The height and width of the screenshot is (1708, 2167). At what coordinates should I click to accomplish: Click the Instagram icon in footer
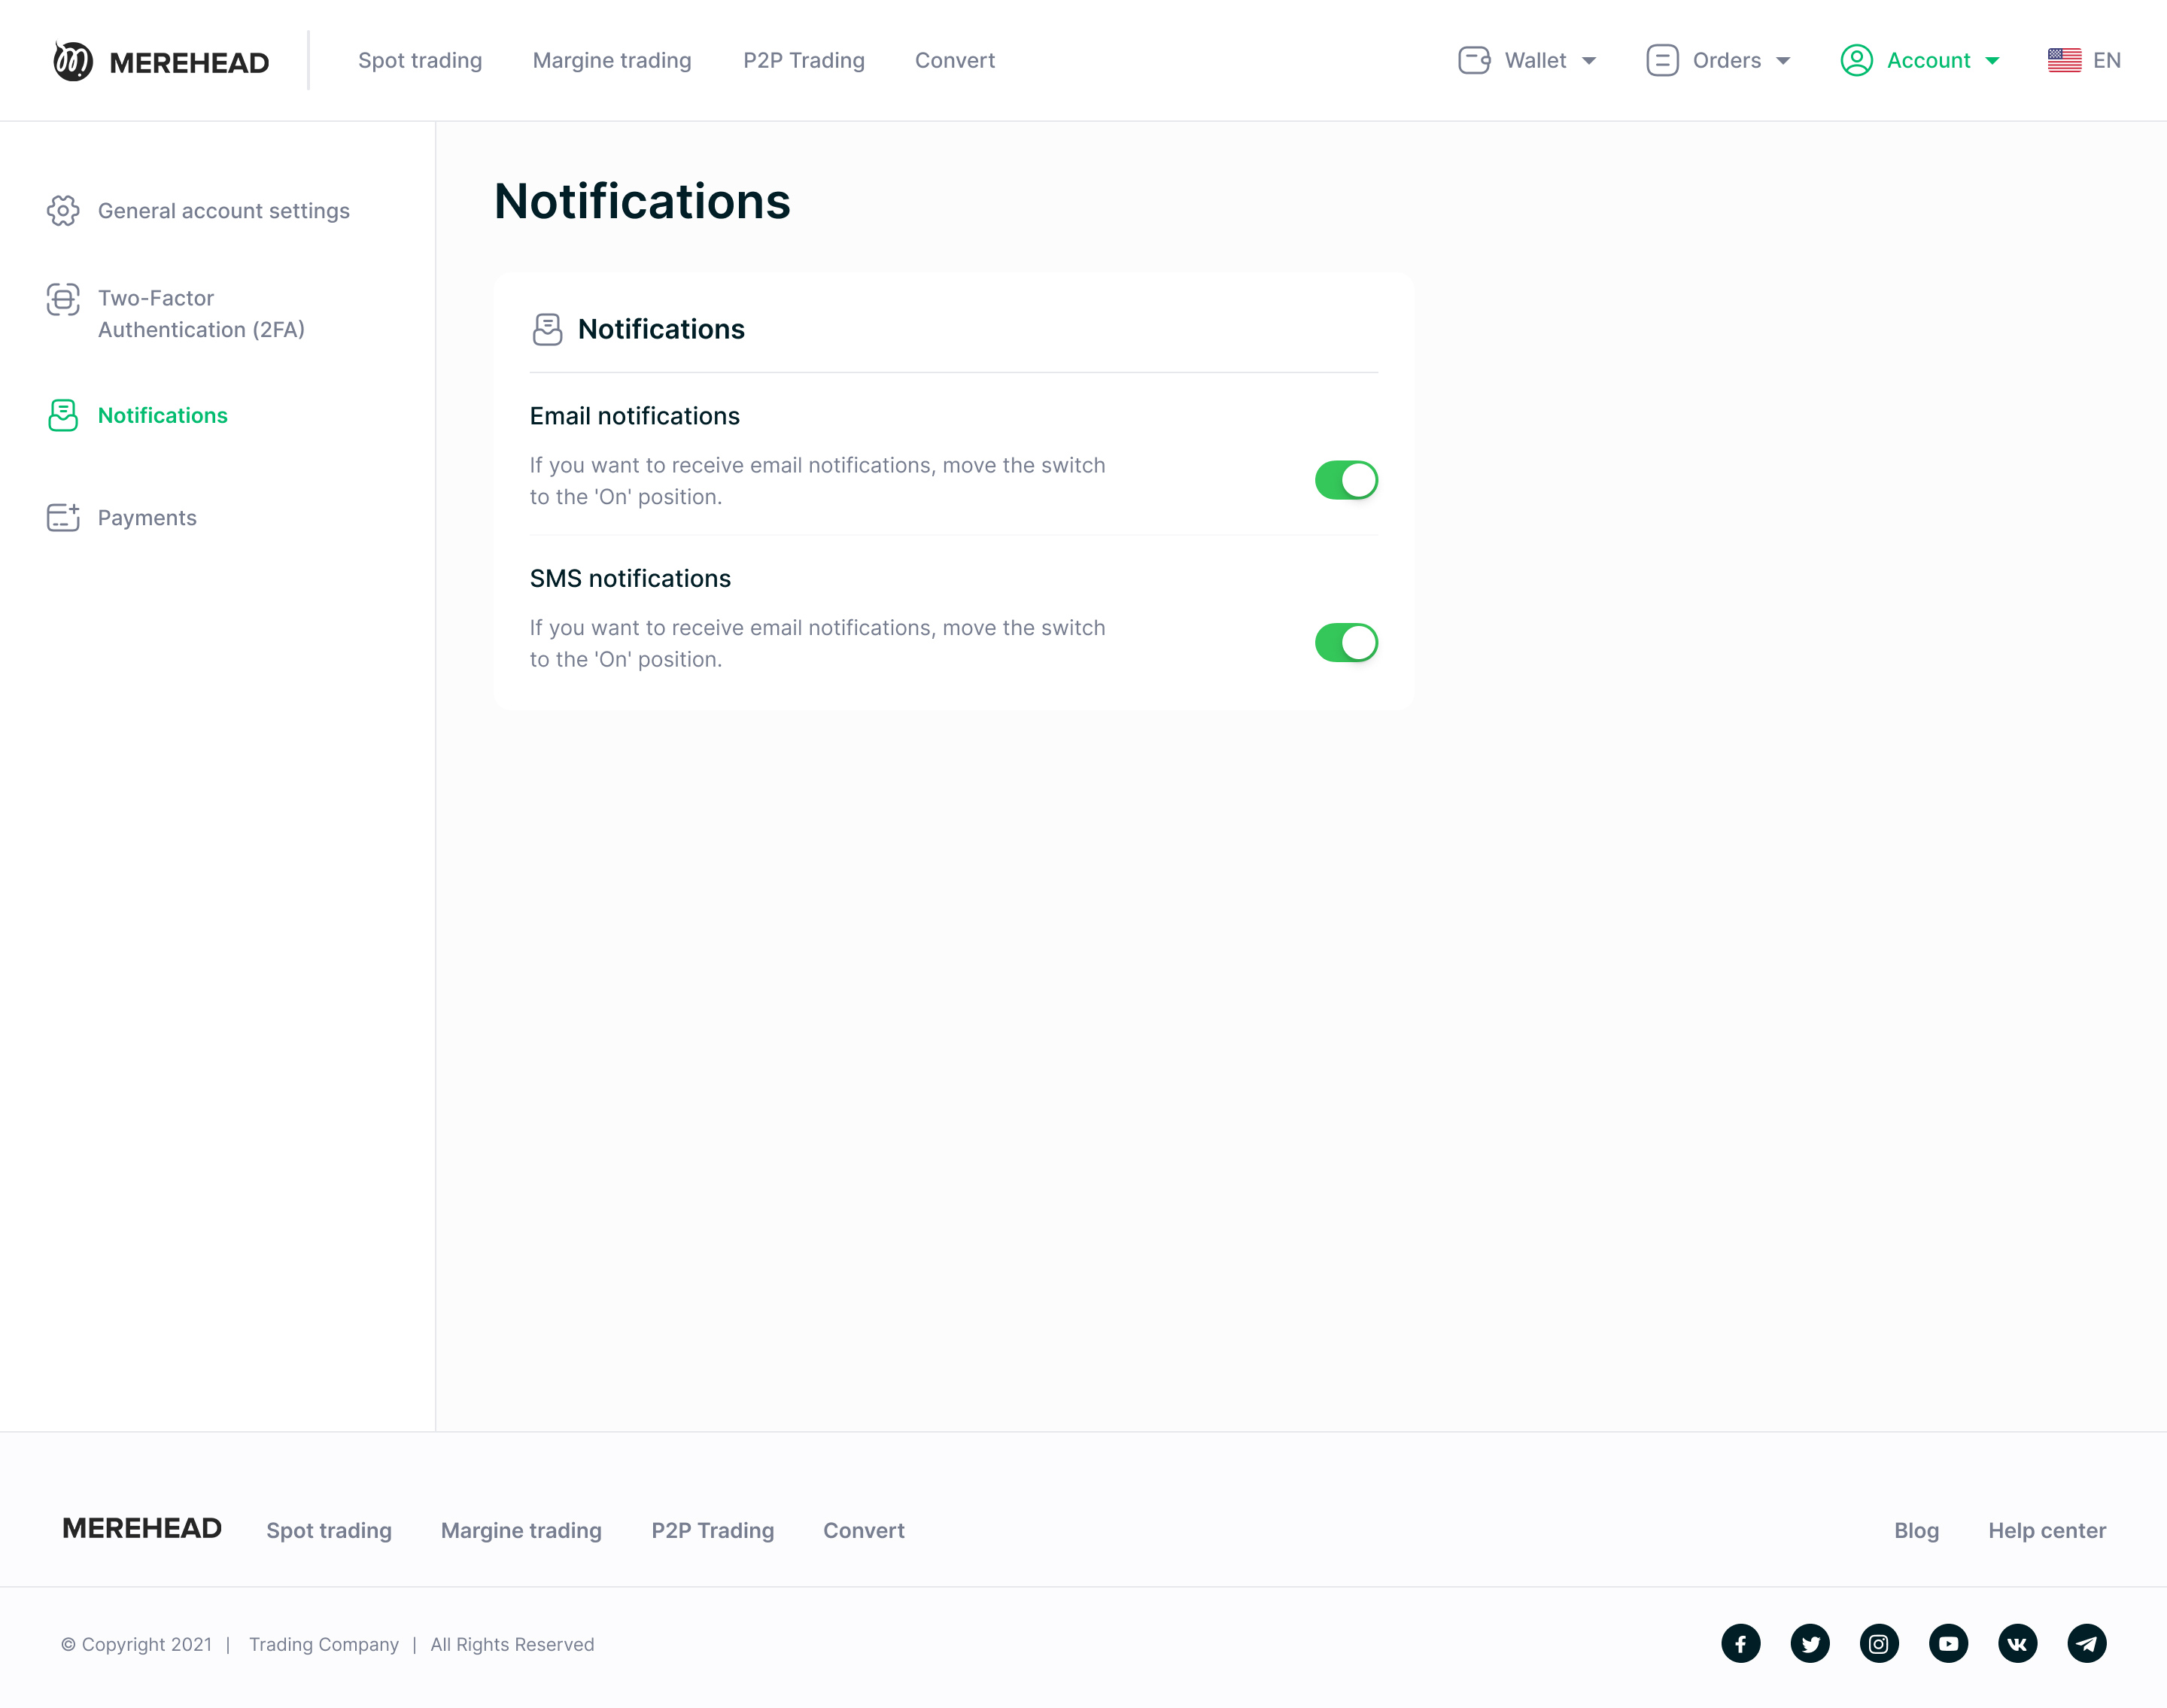click(1878, 1643)
